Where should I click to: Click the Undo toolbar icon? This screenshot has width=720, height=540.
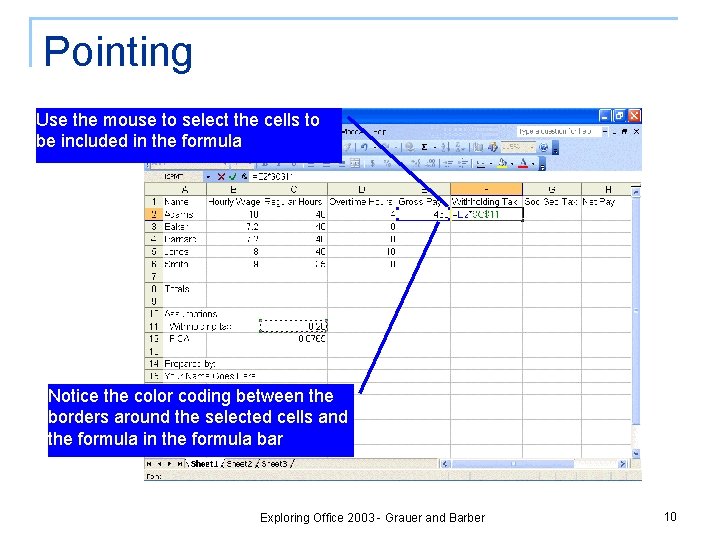coord(364,147)
